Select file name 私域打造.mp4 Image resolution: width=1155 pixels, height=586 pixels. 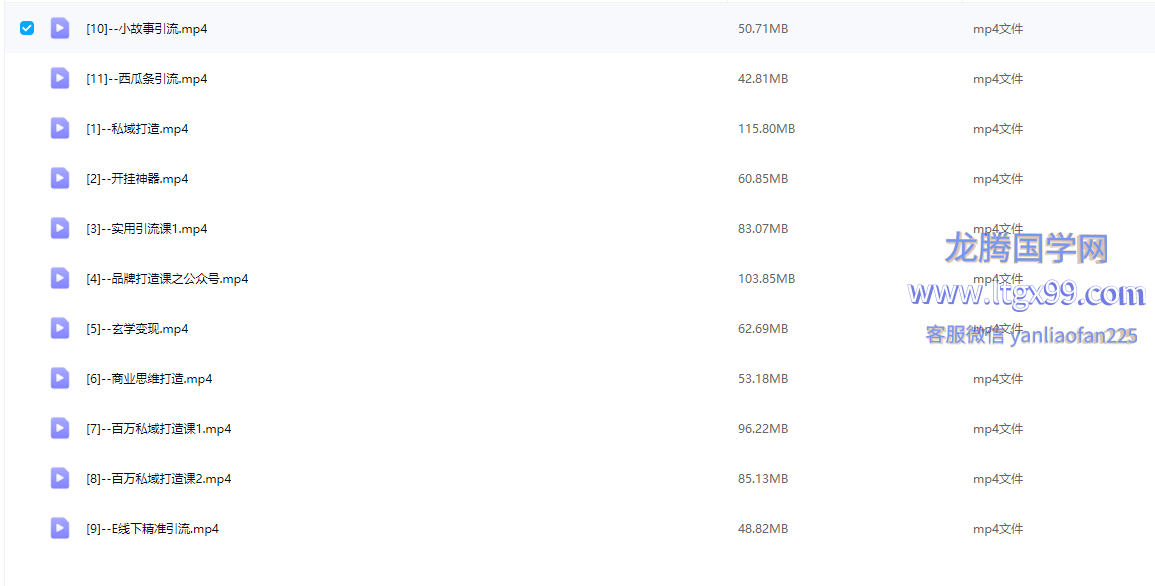point(137,129)
